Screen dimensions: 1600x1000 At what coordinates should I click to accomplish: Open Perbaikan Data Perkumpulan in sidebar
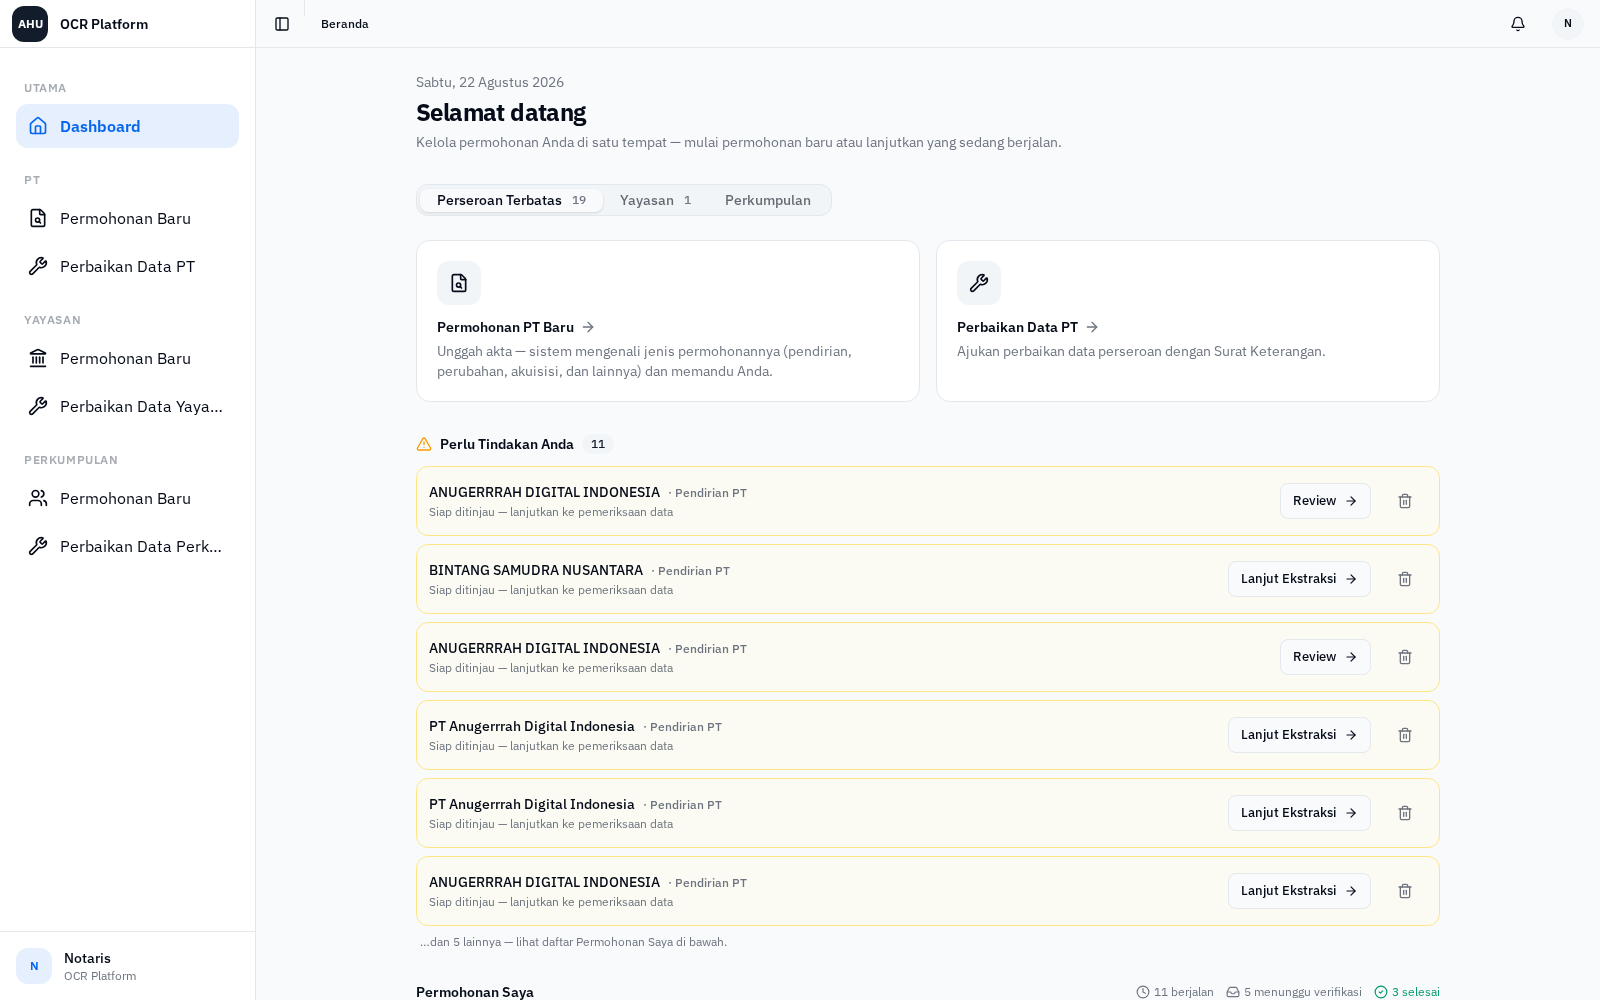[127, 546]
